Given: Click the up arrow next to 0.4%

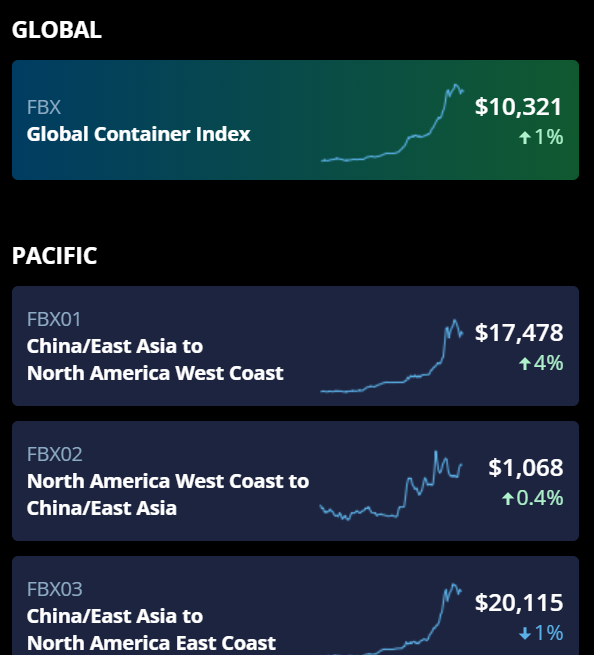Looking at the screenshot, I should pyautogui.click(x=508, y=498).
